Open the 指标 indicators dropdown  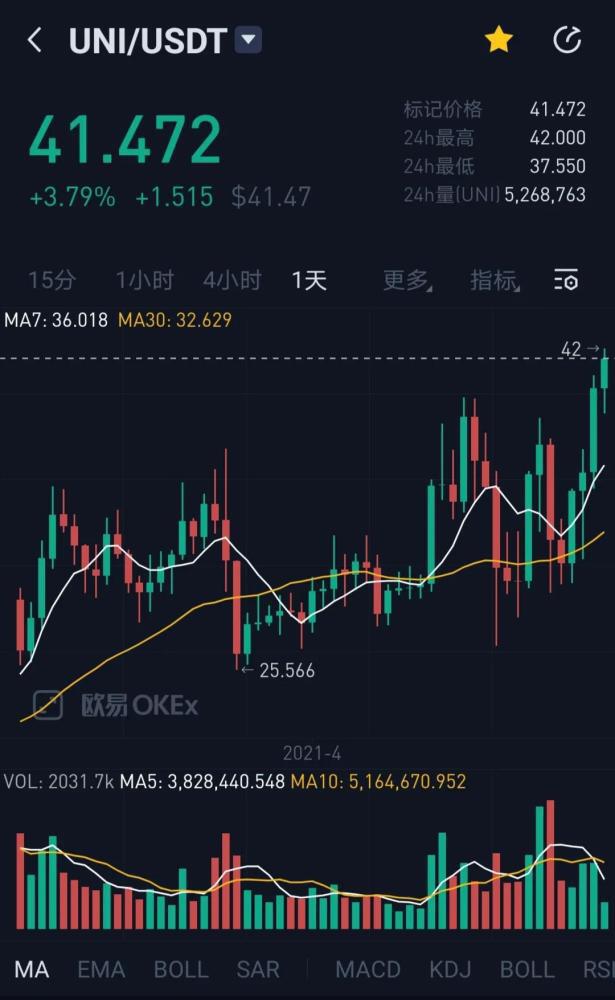point(492,281)
